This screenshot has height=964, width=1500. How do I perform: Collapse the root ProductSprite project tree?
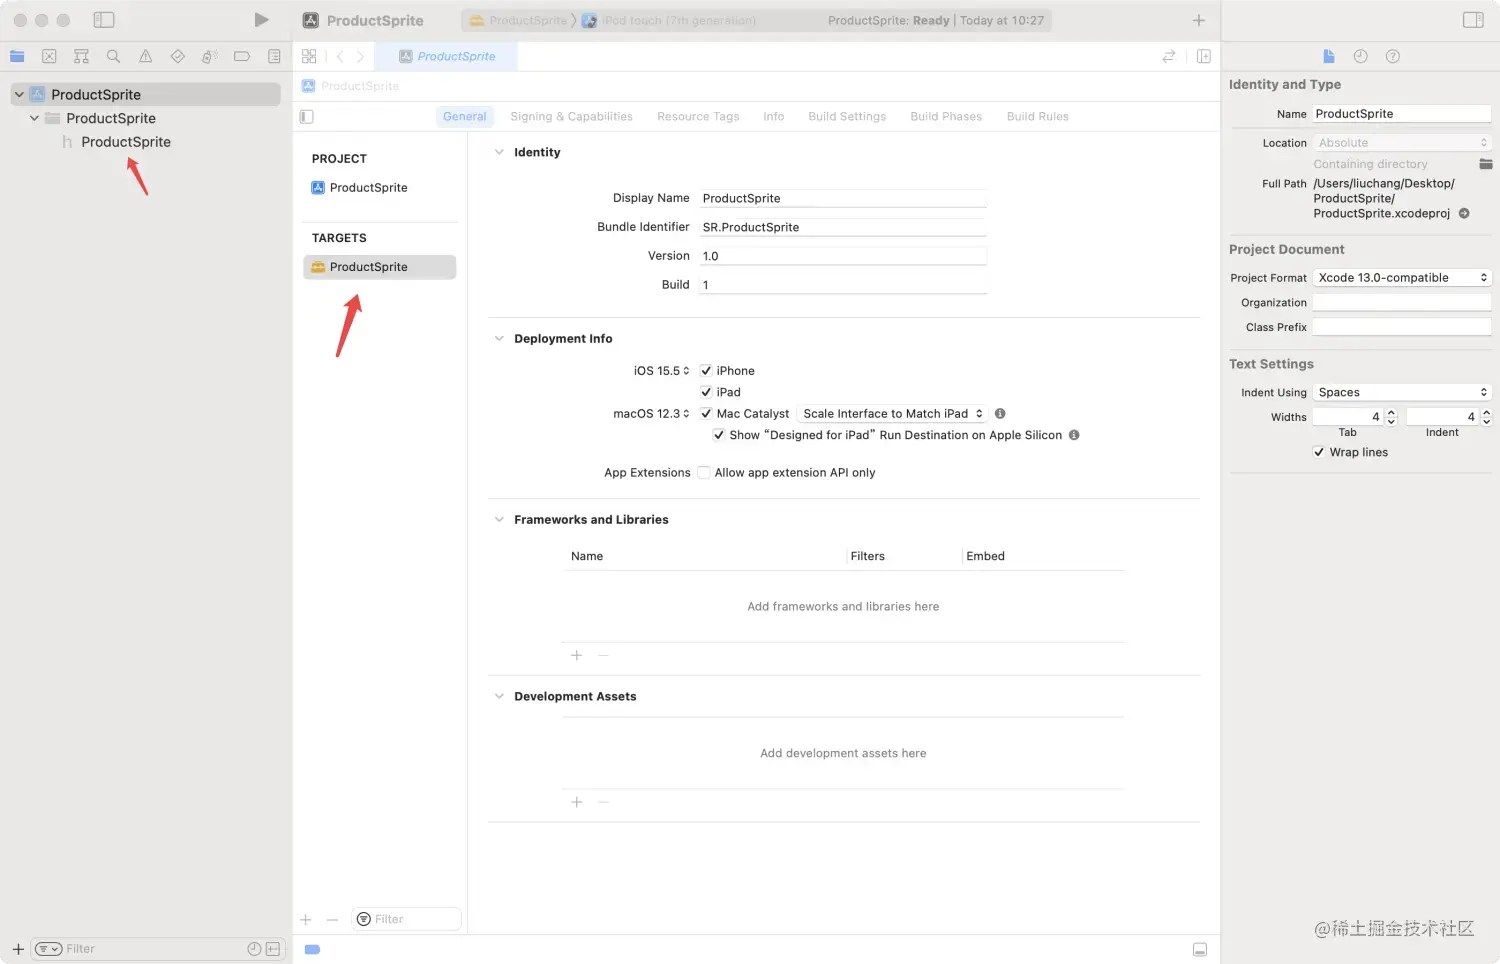point(19,95)
